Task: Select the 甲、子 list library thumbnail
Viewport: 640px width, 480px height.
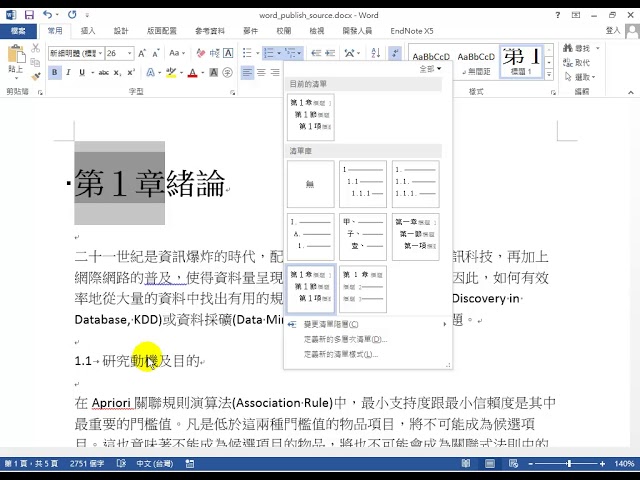Action: (x=363, y=237)
